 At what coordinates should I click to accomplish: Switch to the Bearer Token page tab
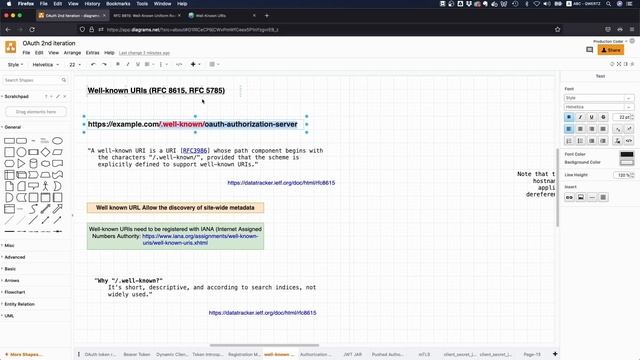click(x=137, y=354)
